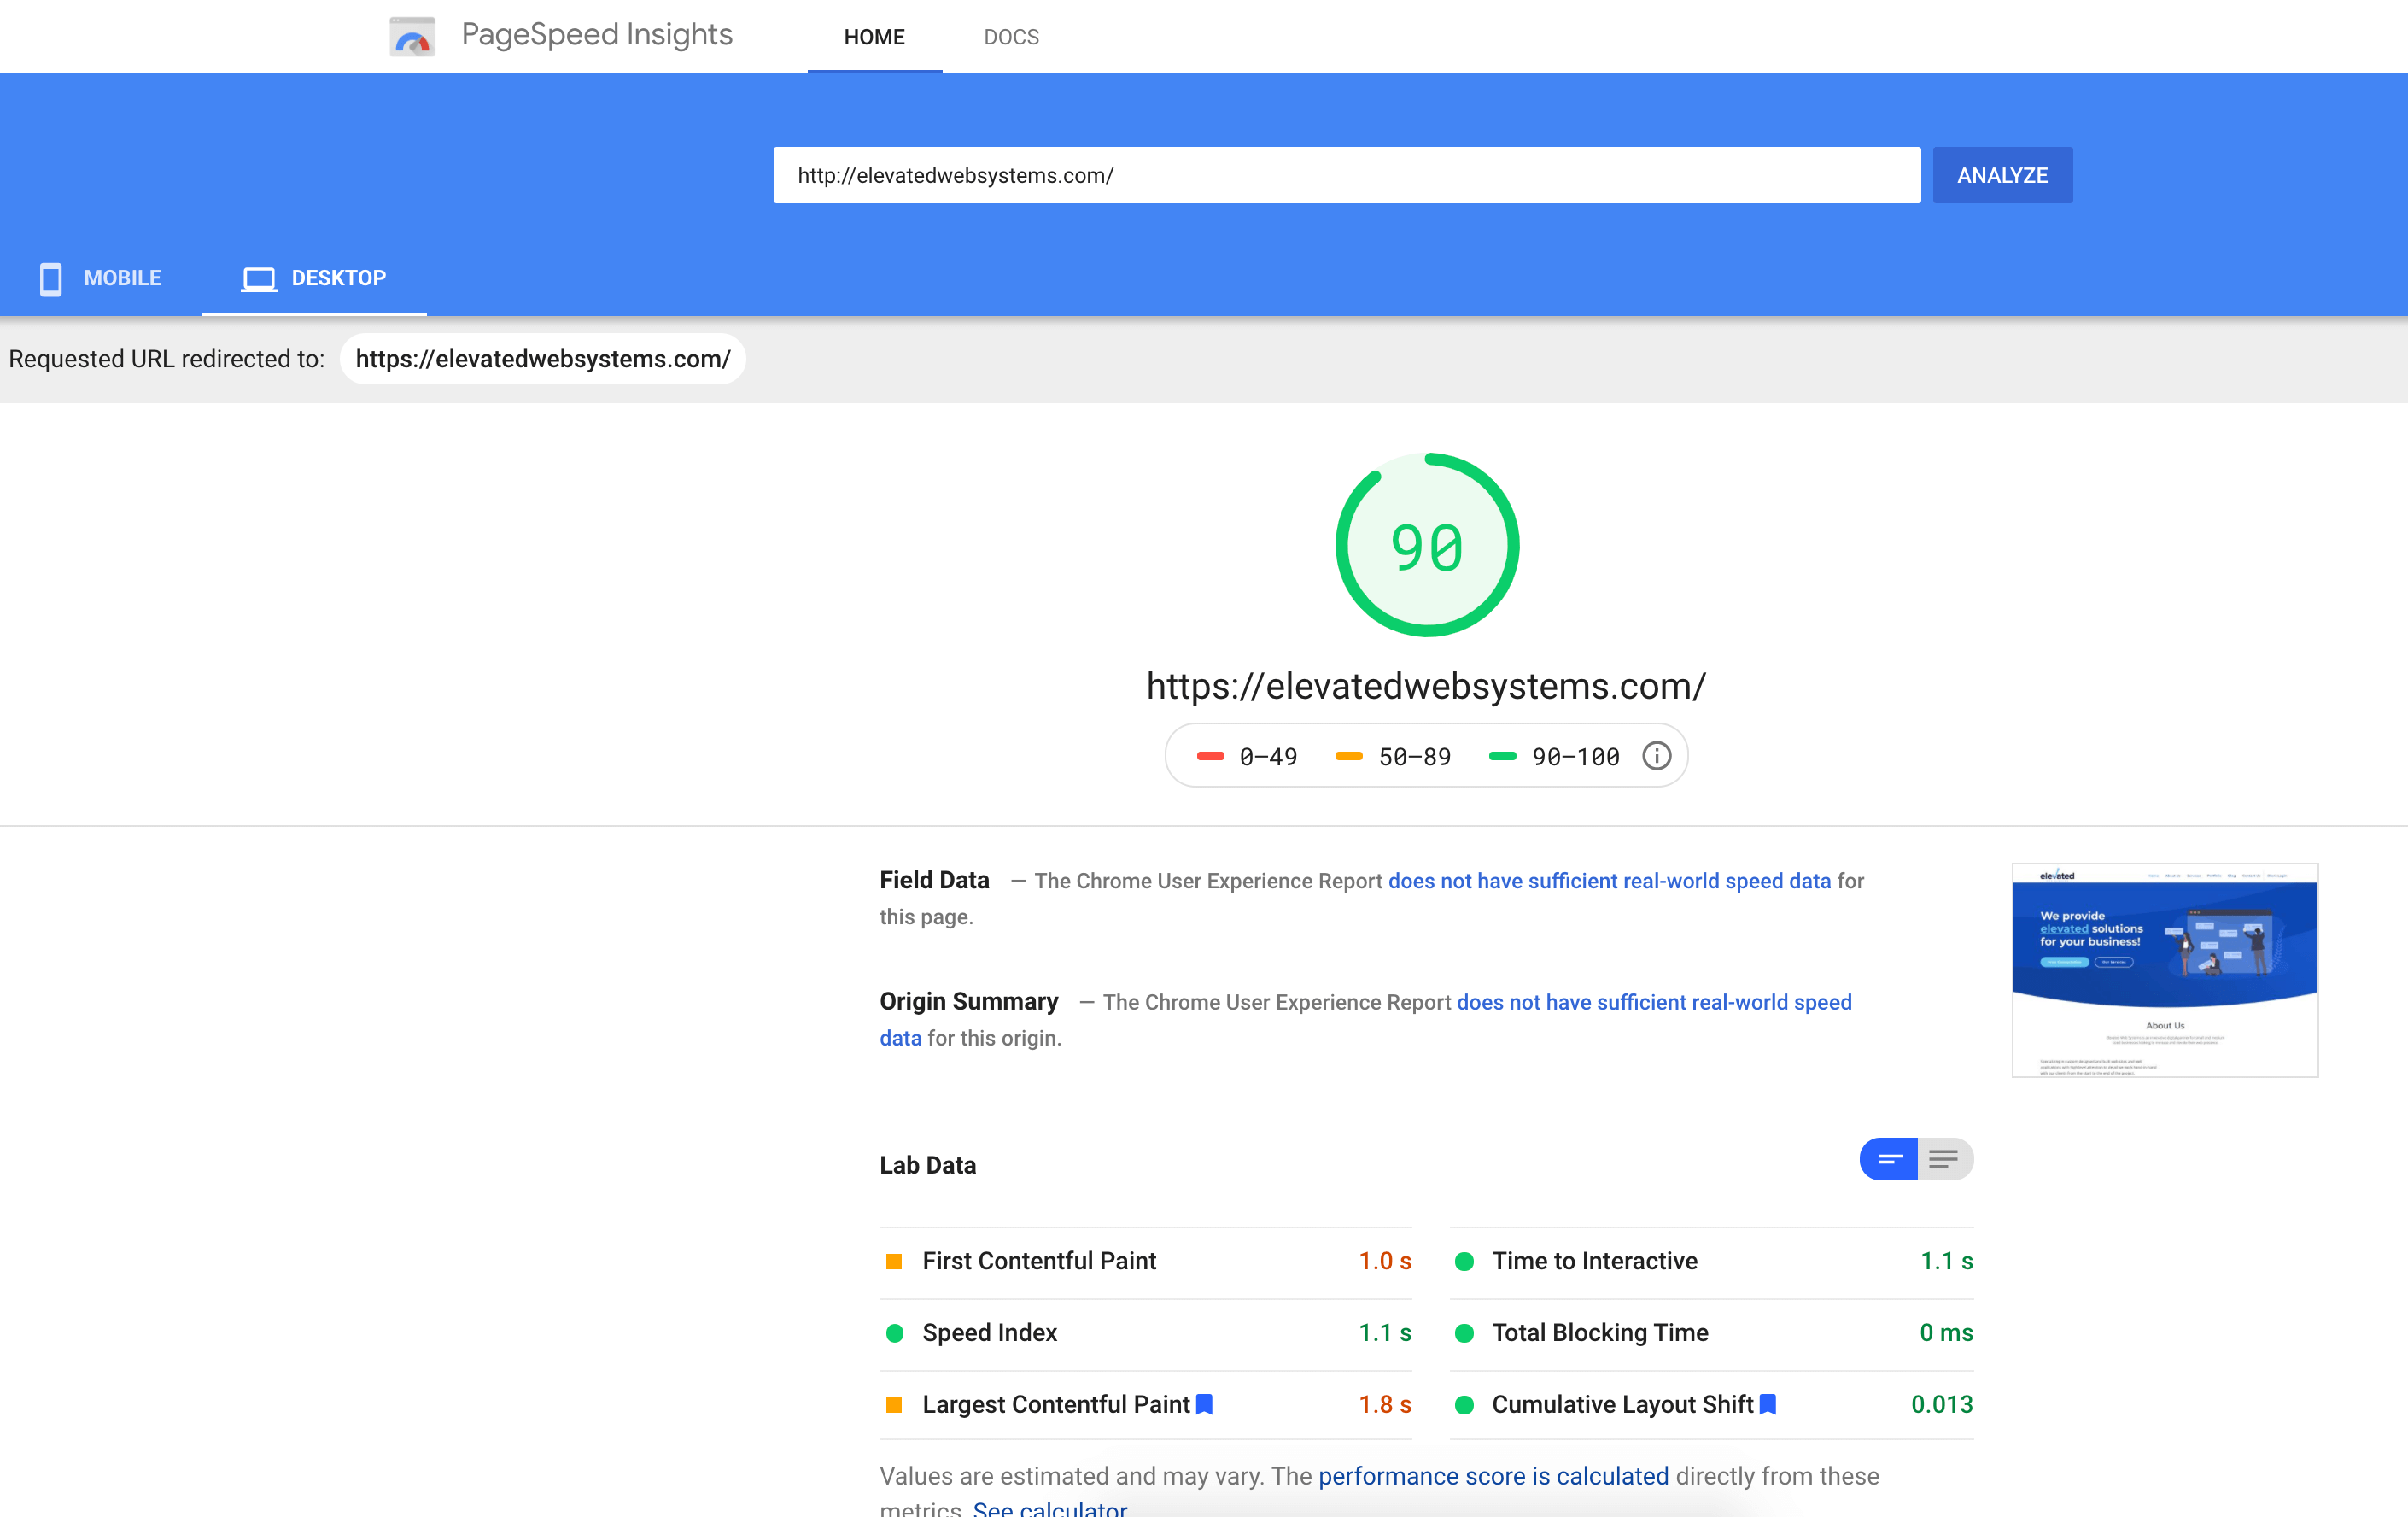
Task: Click the ANALYZE button
Action: [x=2002, y=175]
